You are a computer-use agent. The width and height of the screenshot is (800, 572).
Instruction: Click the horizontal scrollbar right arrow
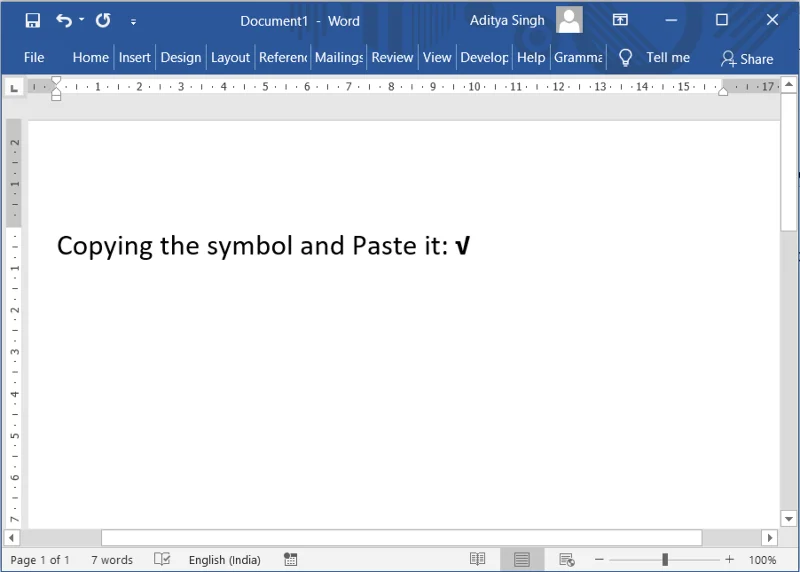770,537
